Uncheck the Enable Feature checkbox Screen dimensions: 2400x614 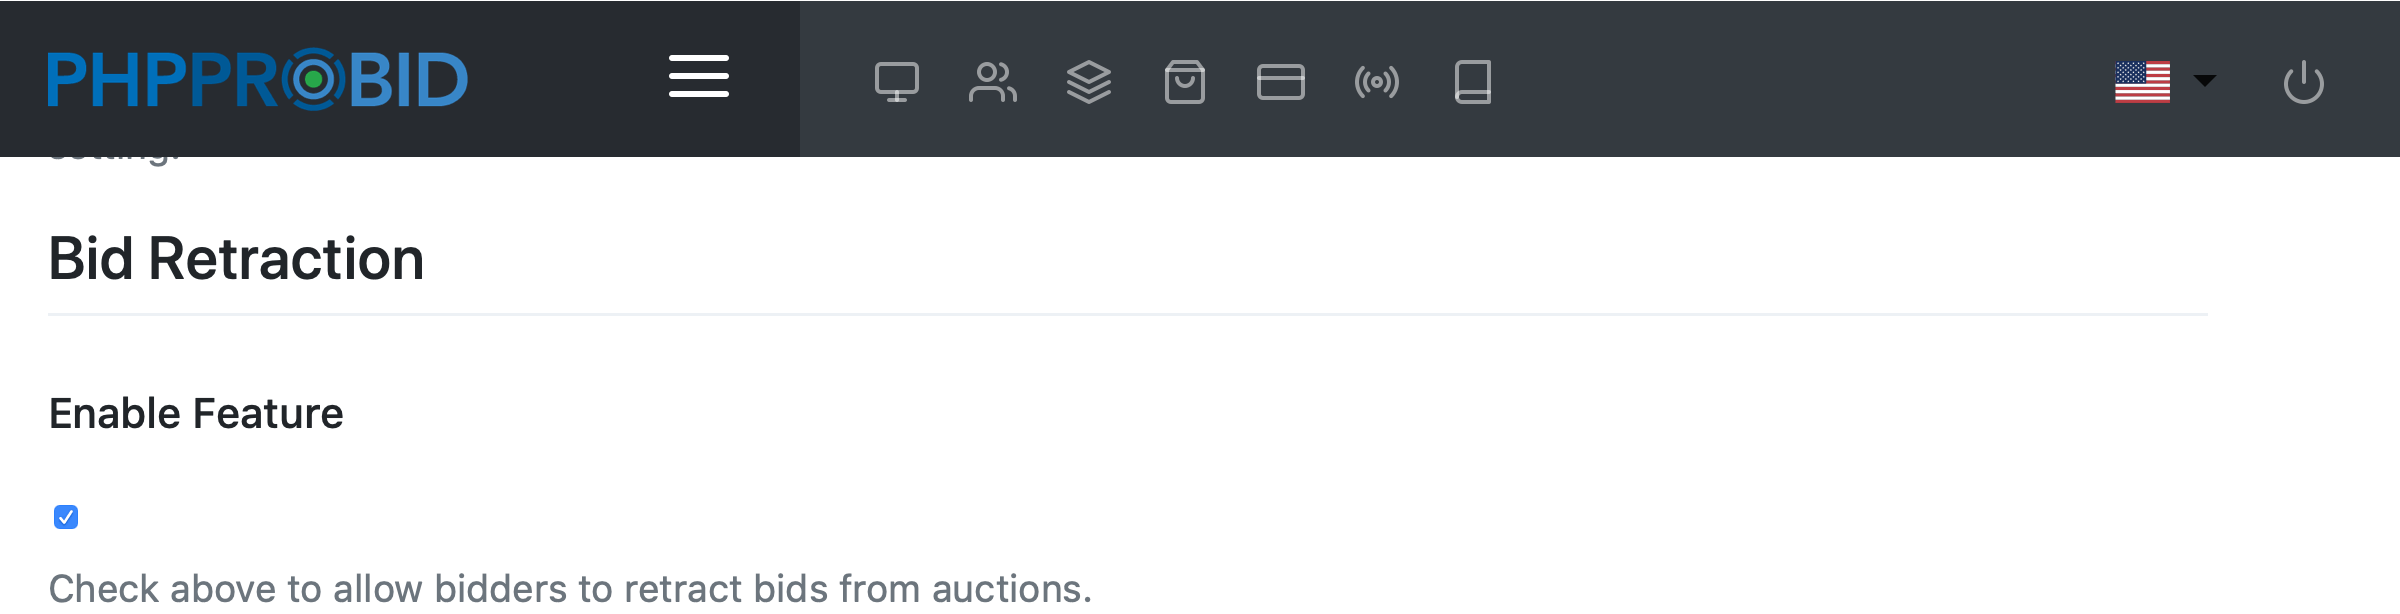pyautogui.click(x=66, y=517)
